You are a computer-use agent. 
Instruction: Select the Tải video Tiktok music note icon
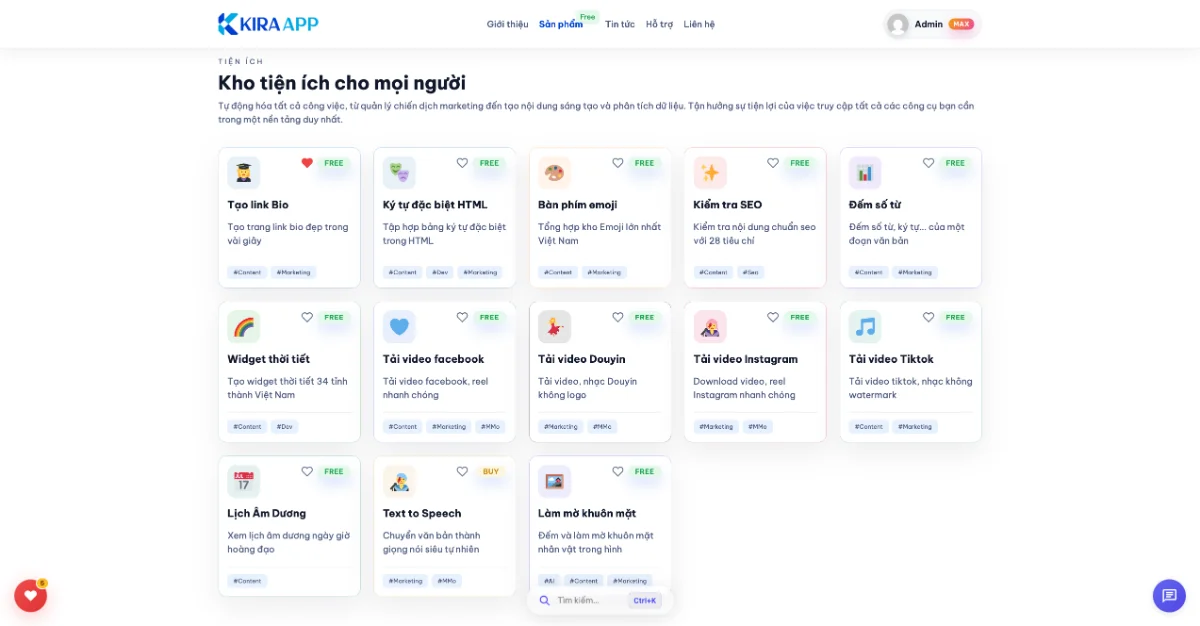[864, 325]
